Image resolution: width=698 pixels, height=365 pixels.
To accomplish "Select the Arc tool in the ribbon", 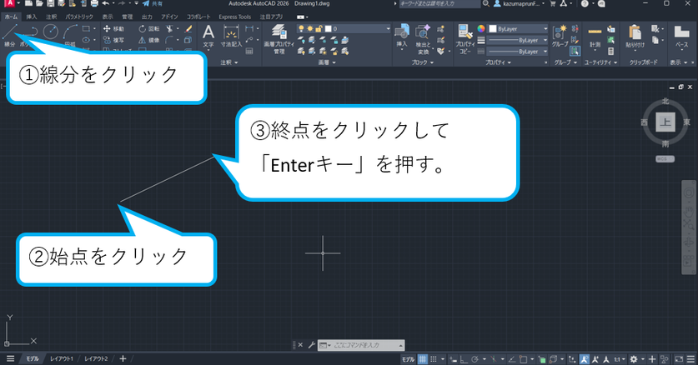I will [70, 32].
